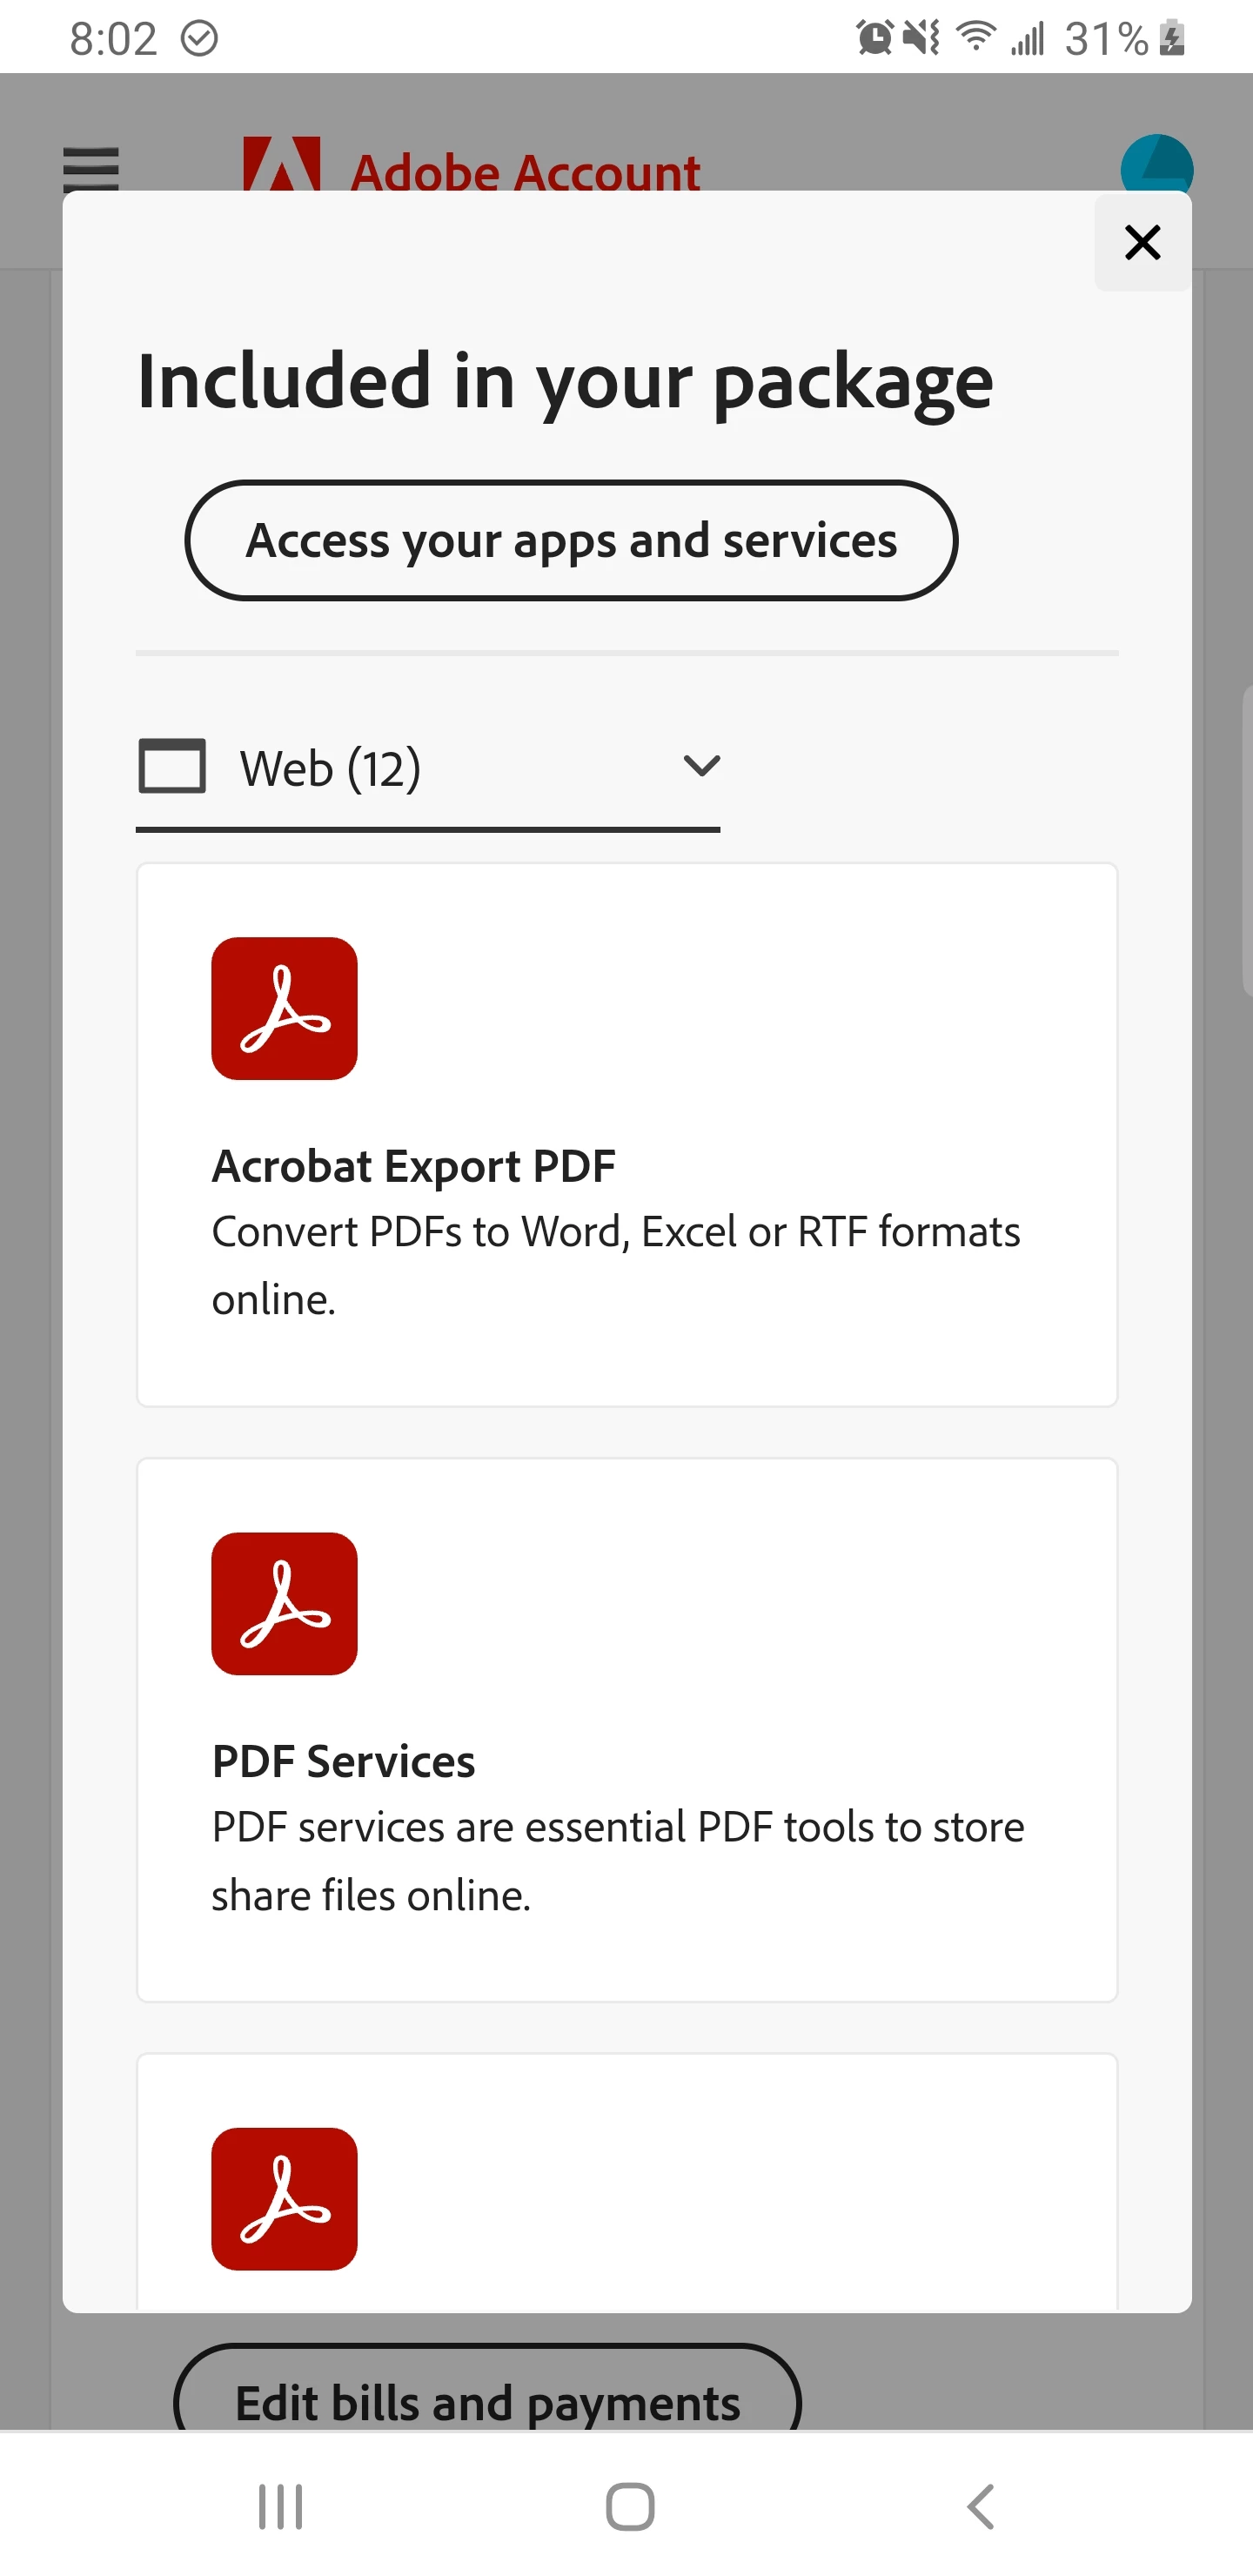
Task: Tap the Android recent apps button
Action: 280,2506
